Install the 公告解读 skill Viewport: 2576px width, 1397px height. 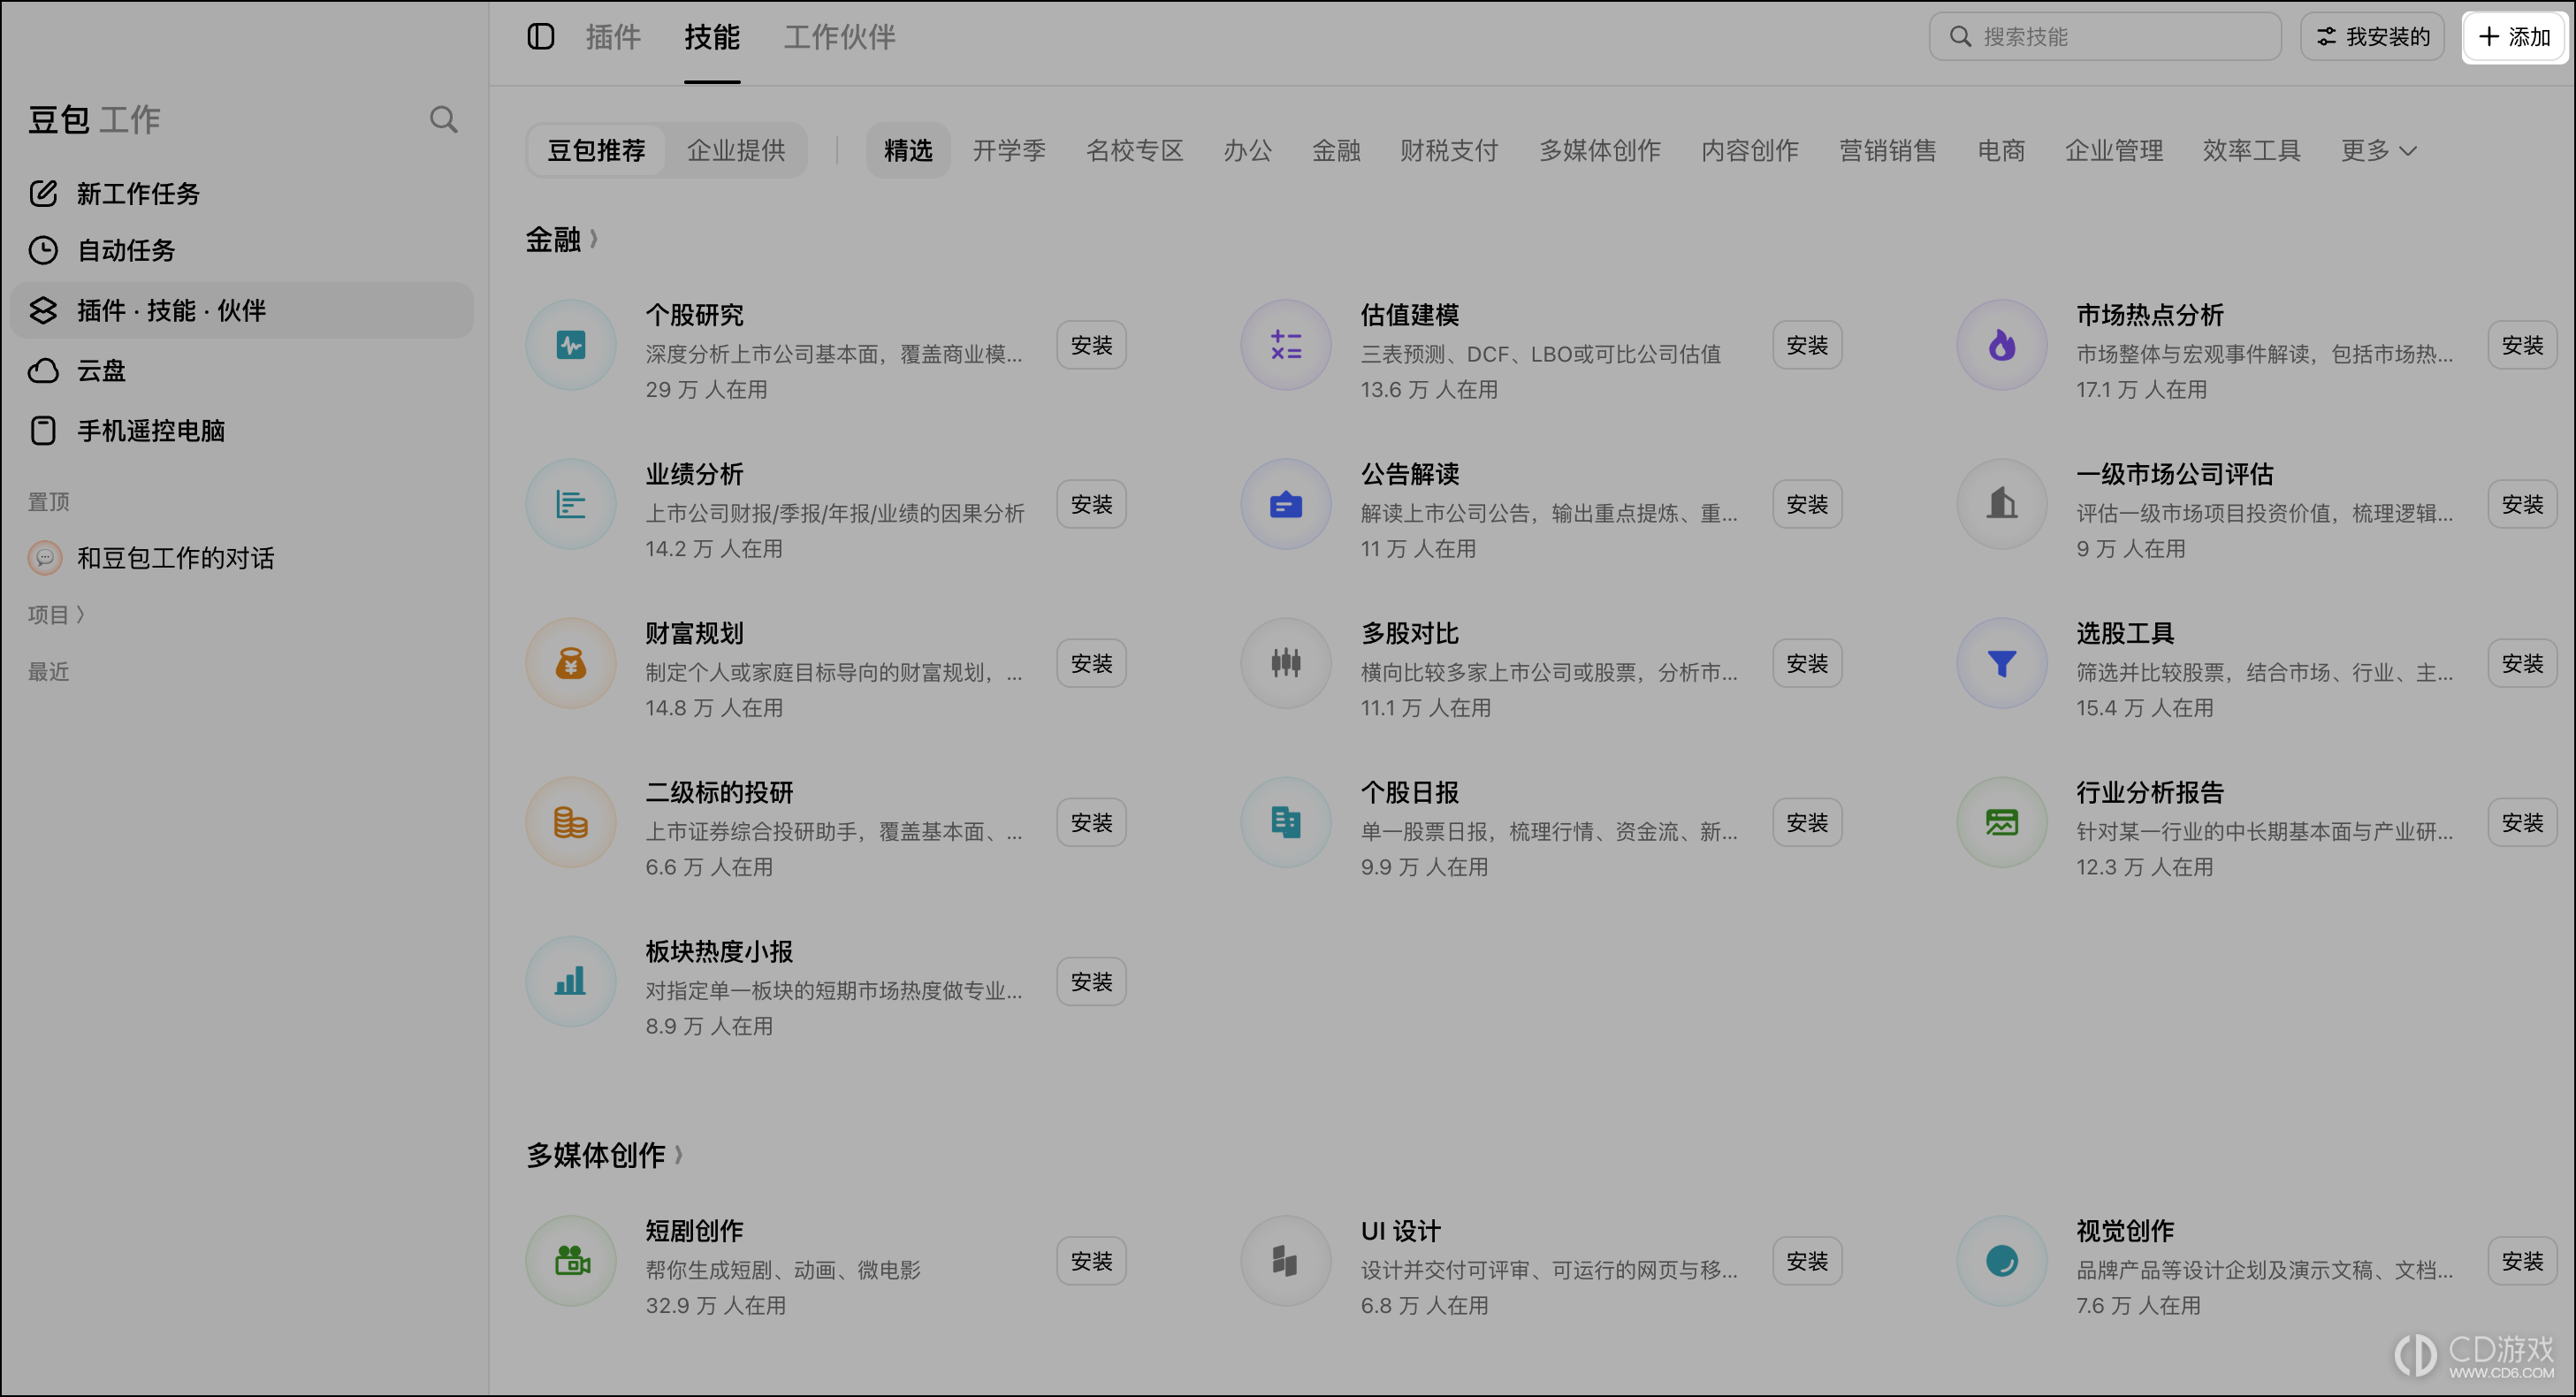(1807, 504)
